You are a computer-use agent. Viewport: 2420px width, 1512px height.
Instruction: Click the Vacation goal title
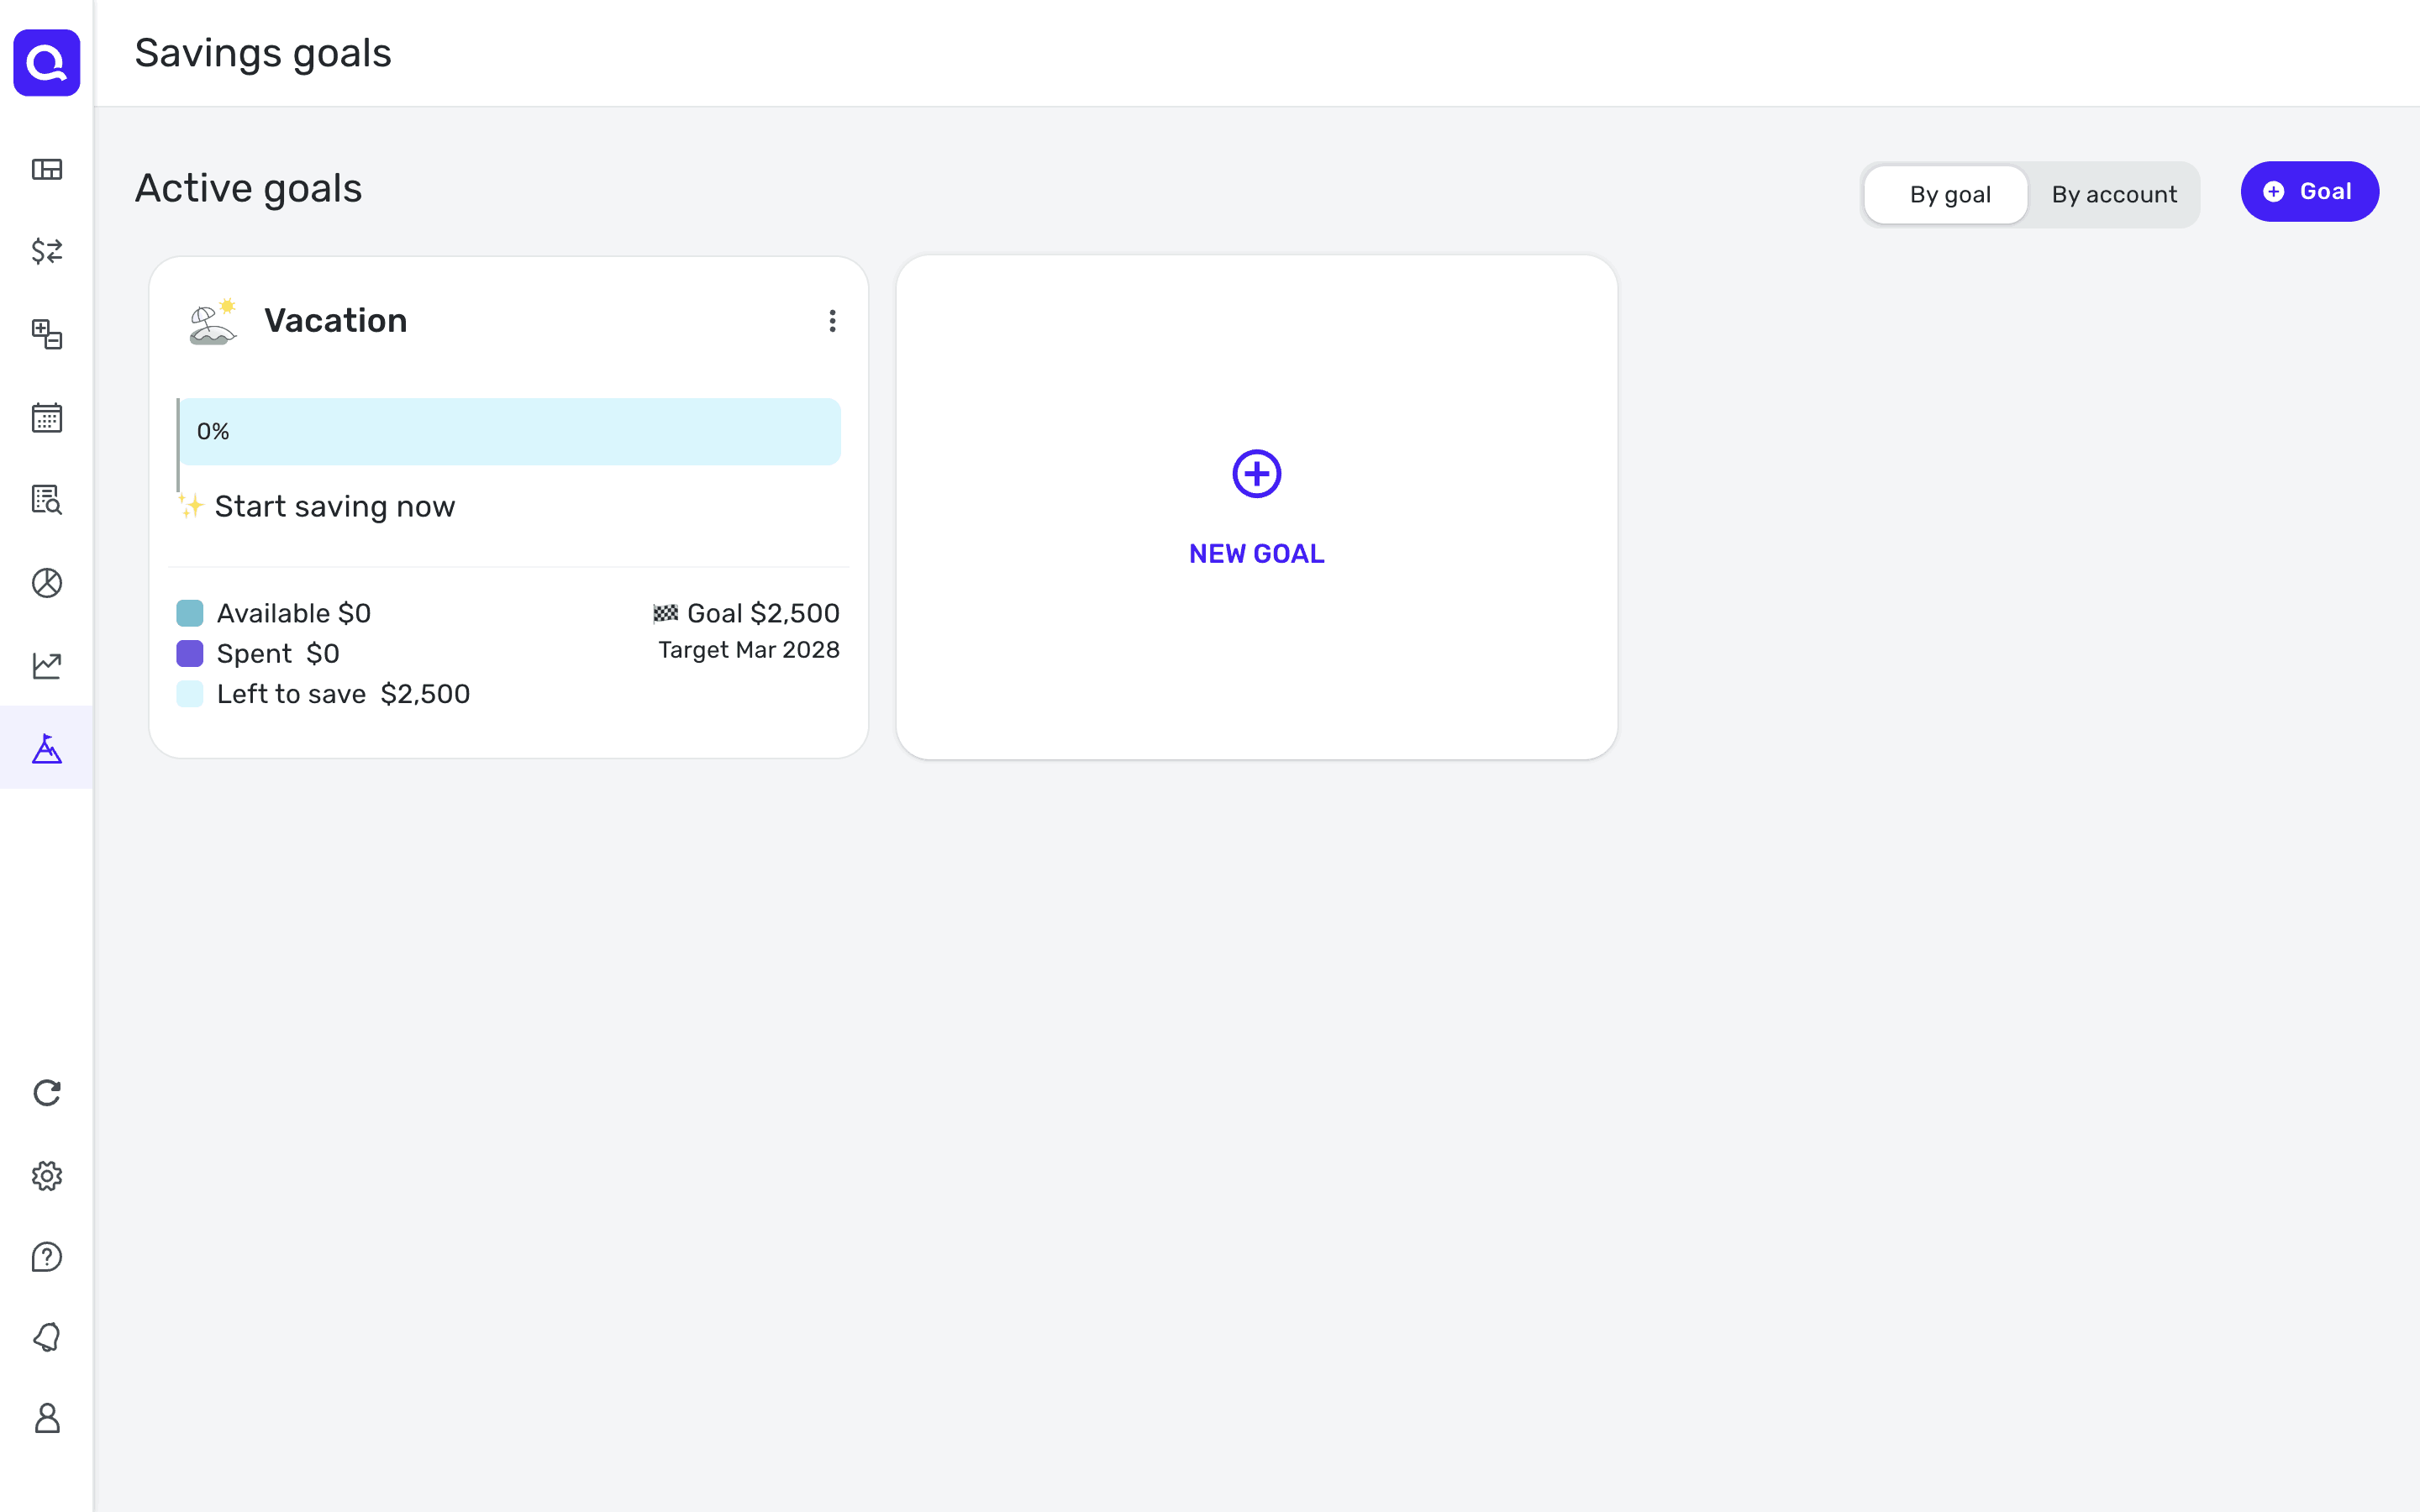[x=336, y=321]
